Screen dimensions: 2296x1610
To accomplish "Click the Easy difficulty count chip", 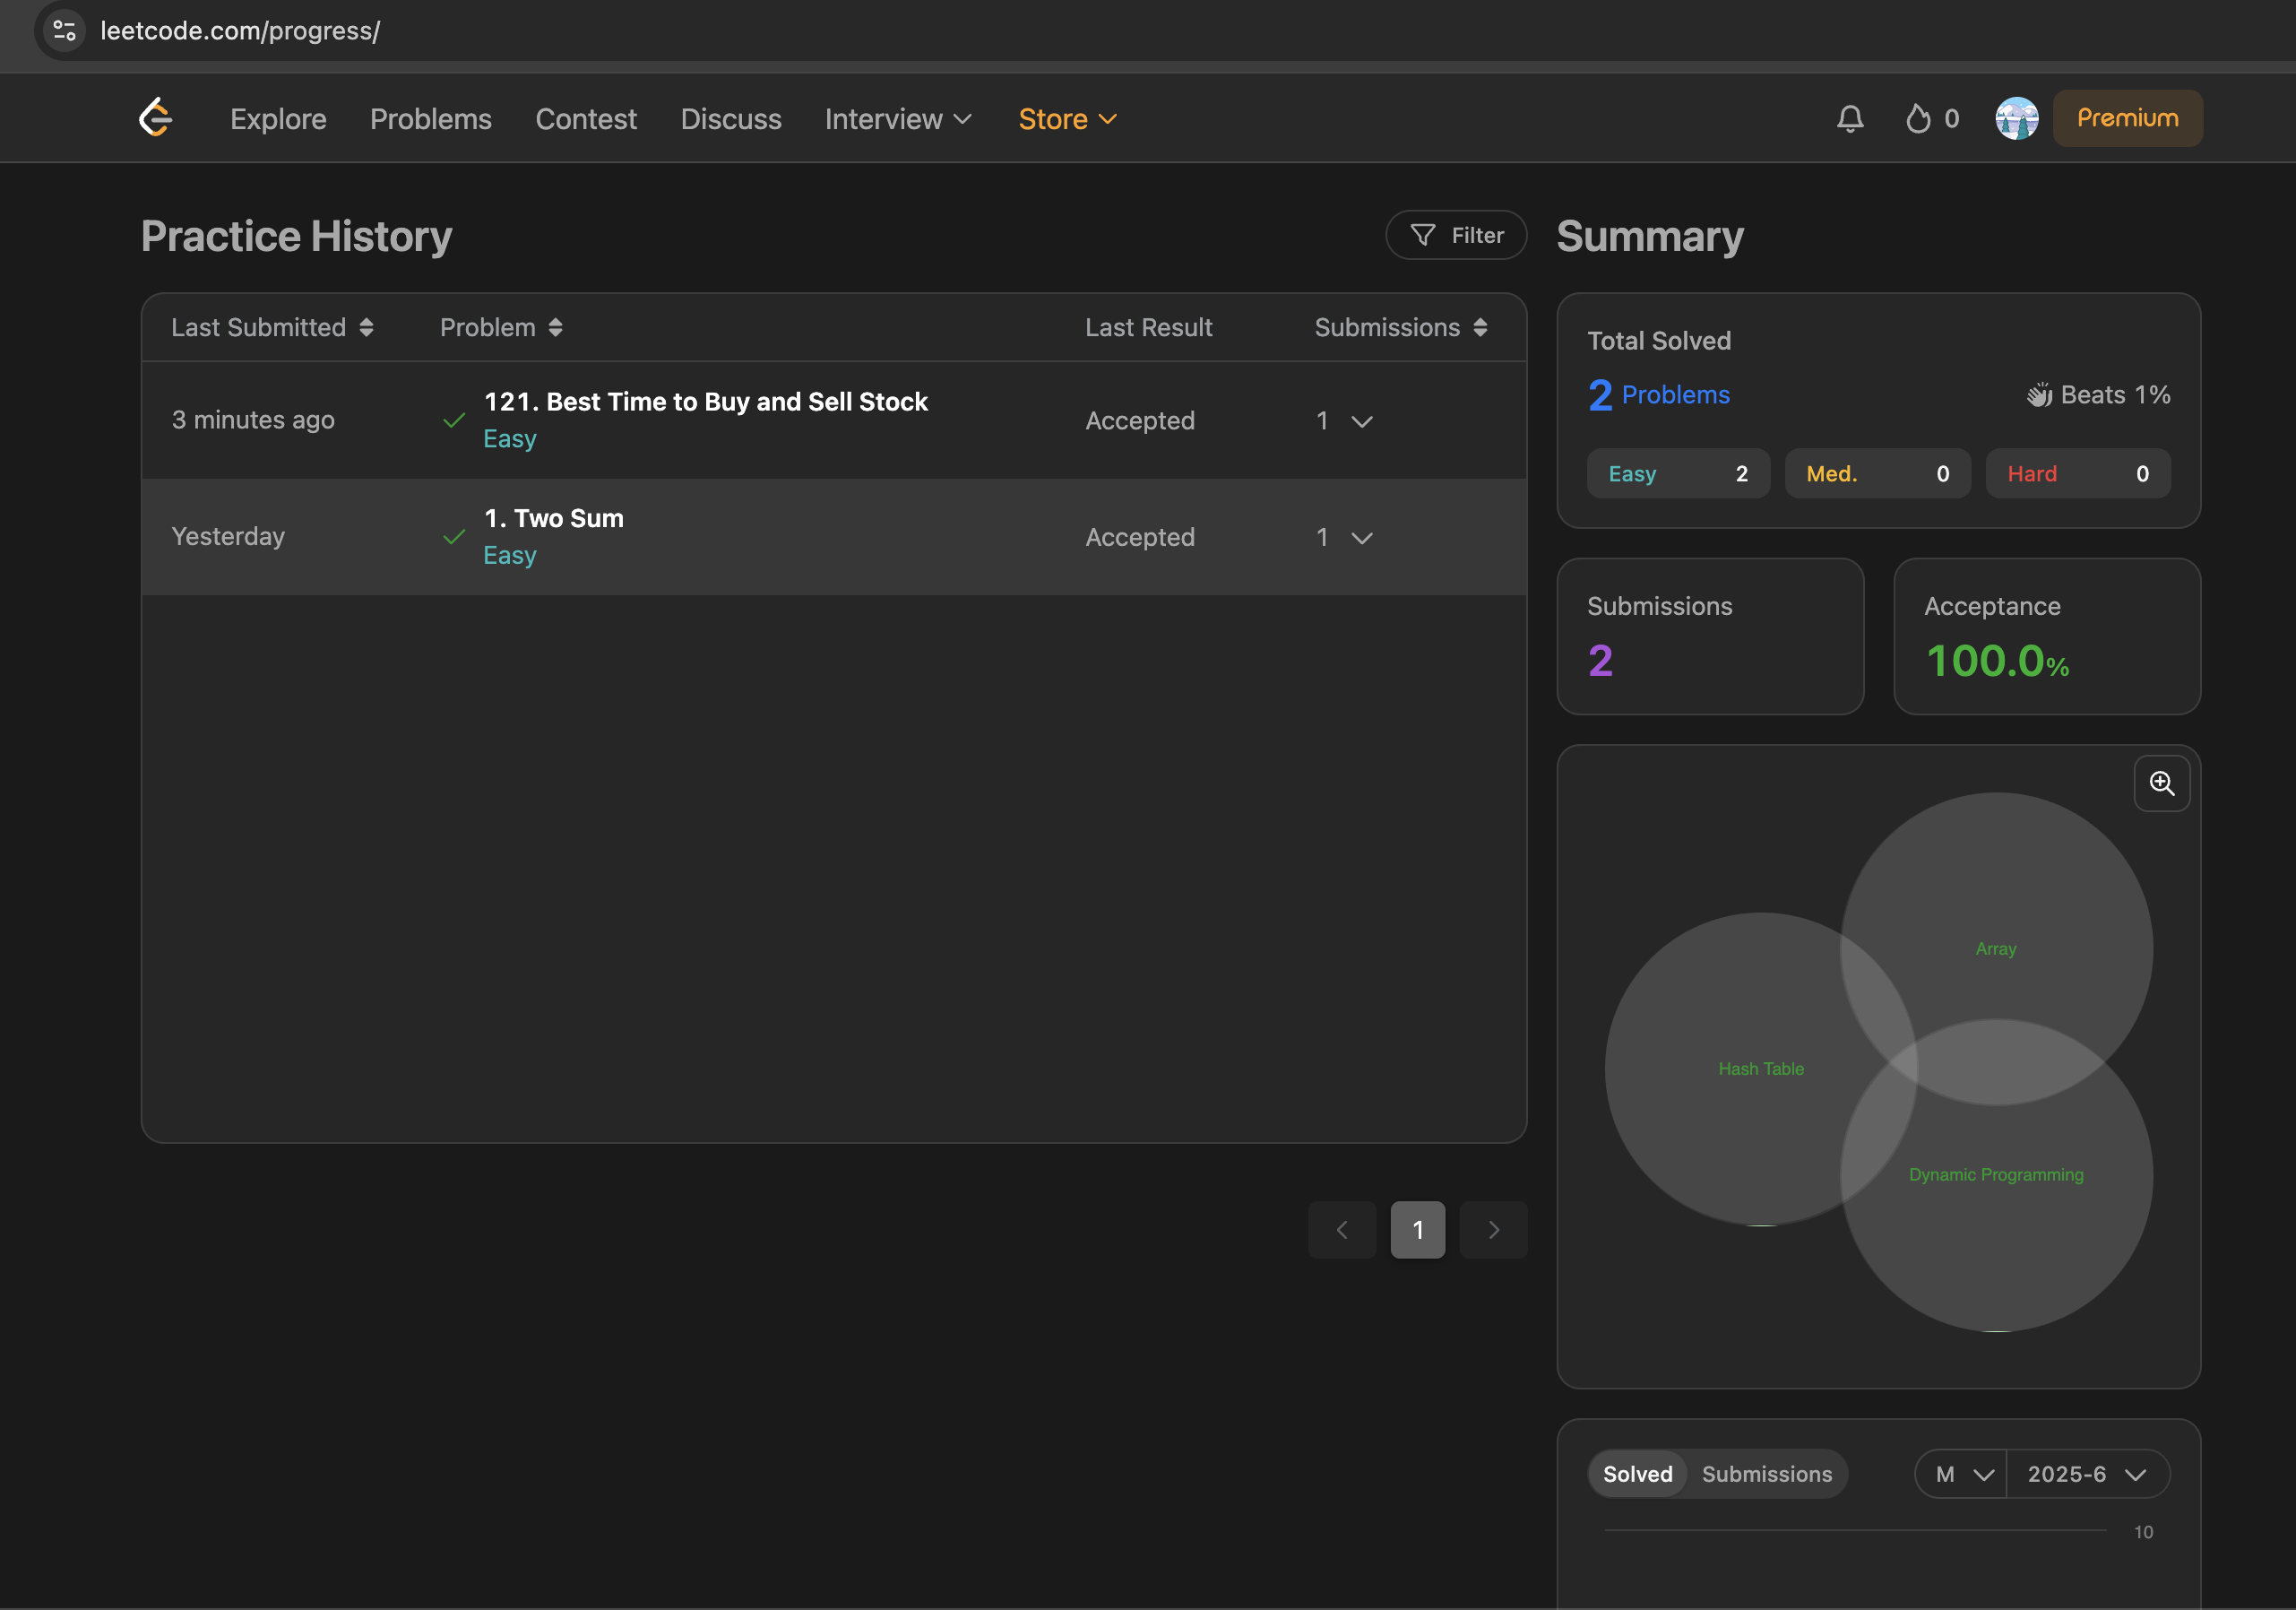I will point(1678,474).
